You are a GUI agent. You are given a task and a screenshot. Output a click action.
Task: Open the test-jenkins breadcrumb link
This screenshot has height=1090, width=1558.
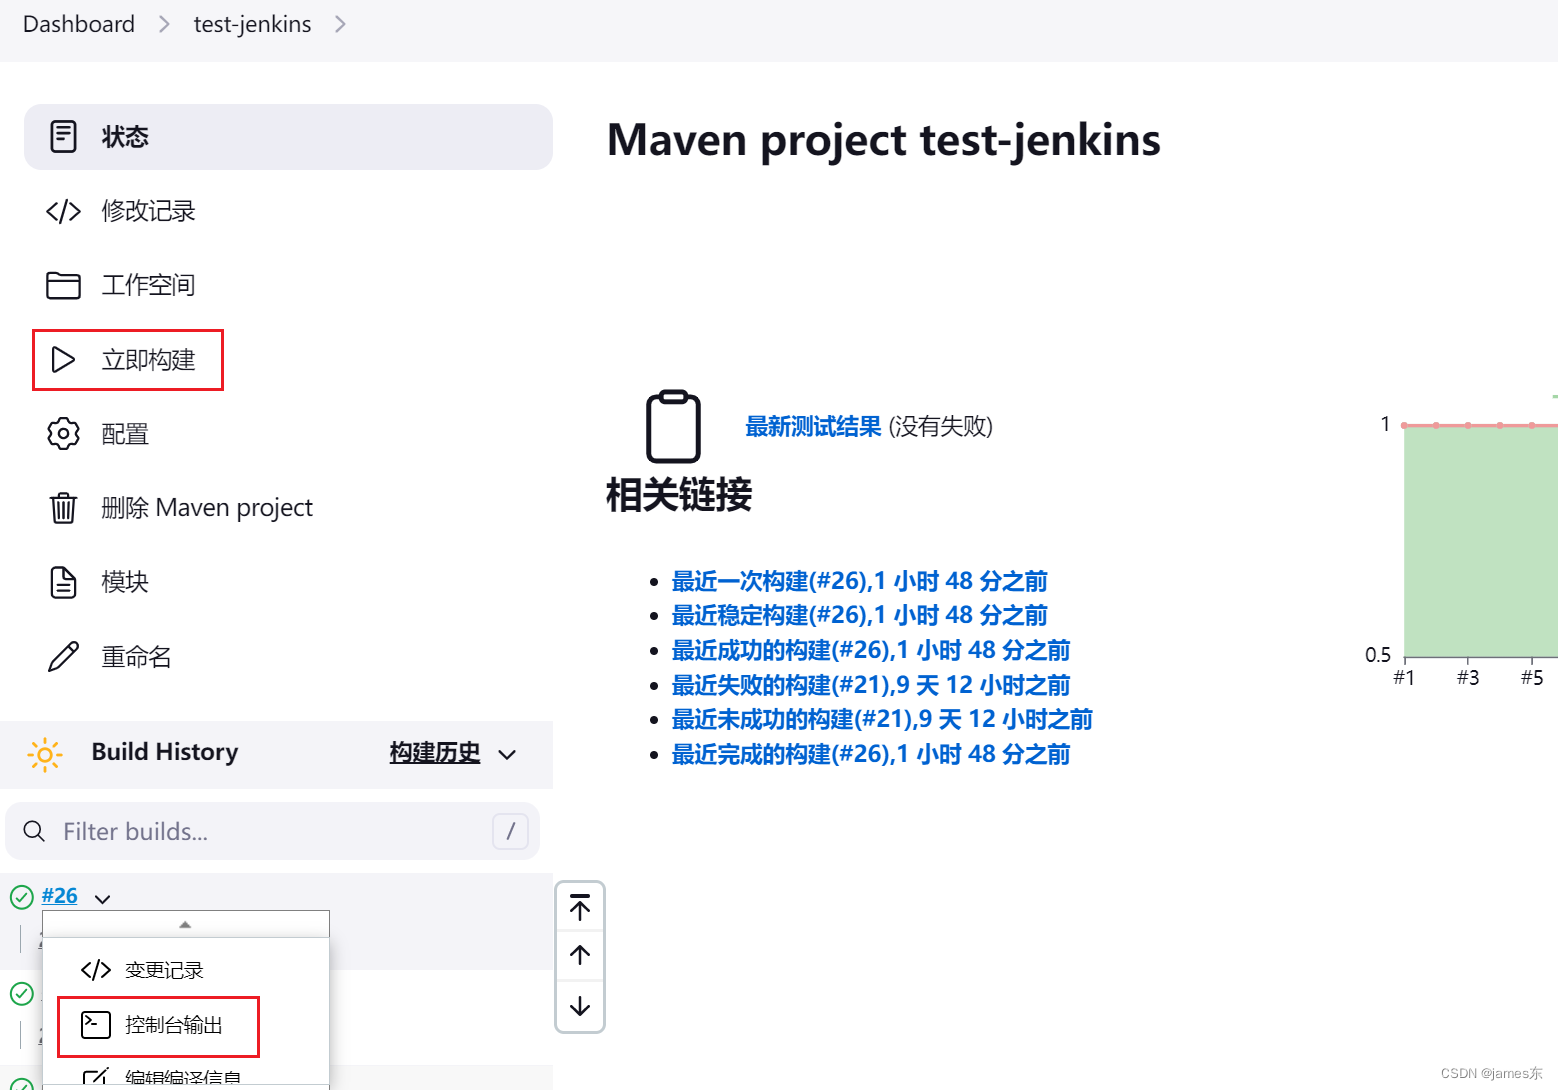tap(252, 24)
